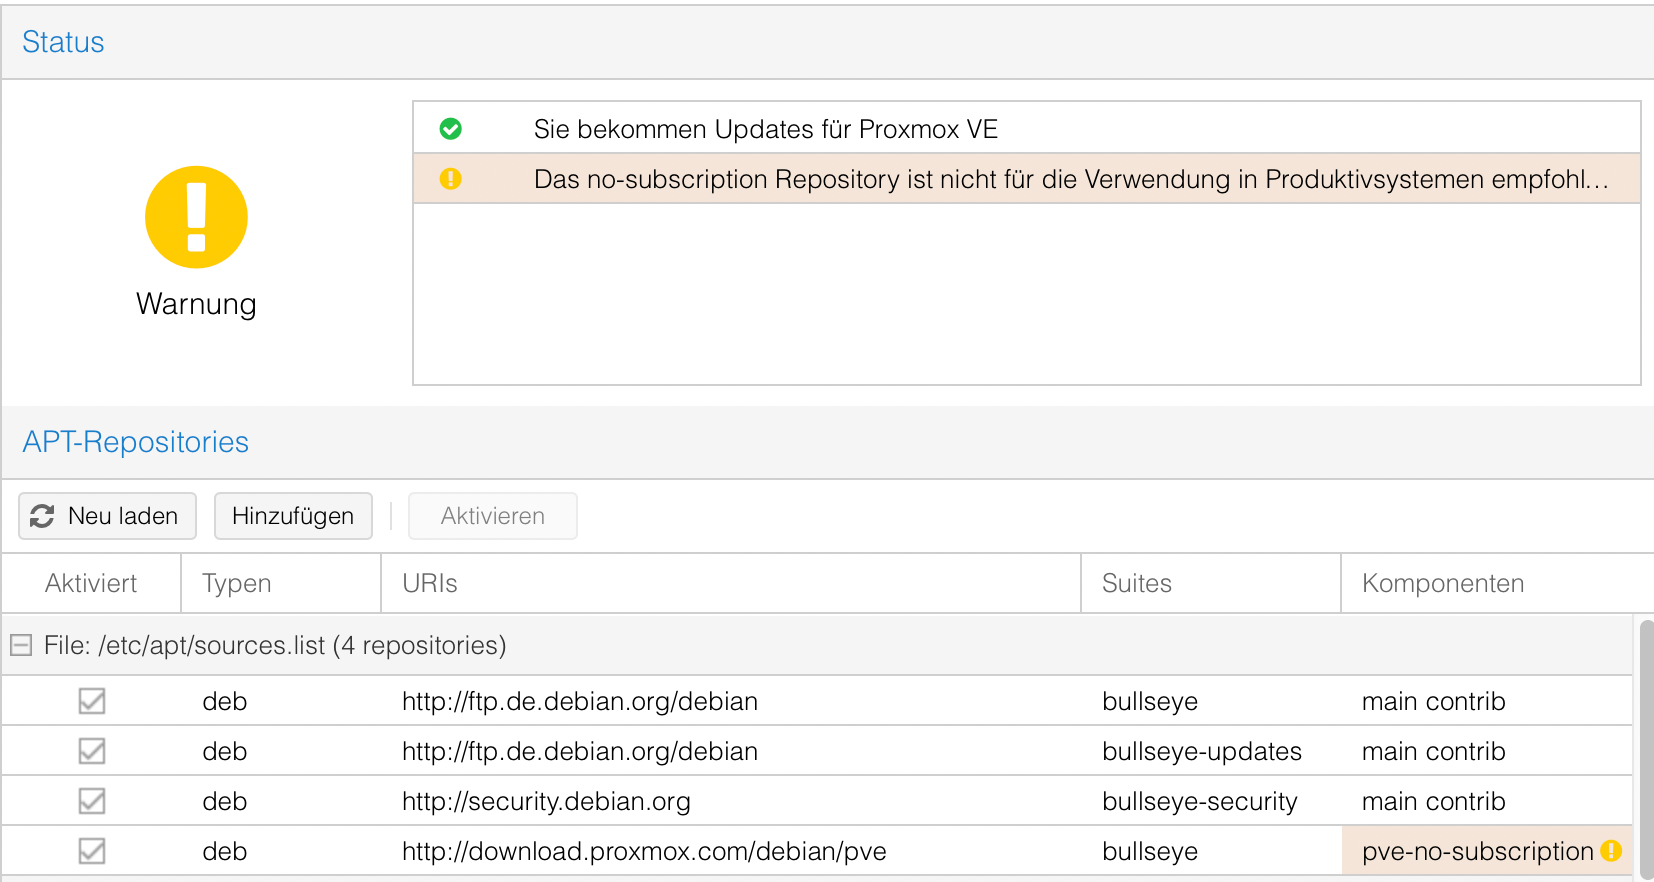Collapse the /etc/apt/sources.list group

point(21,645)
